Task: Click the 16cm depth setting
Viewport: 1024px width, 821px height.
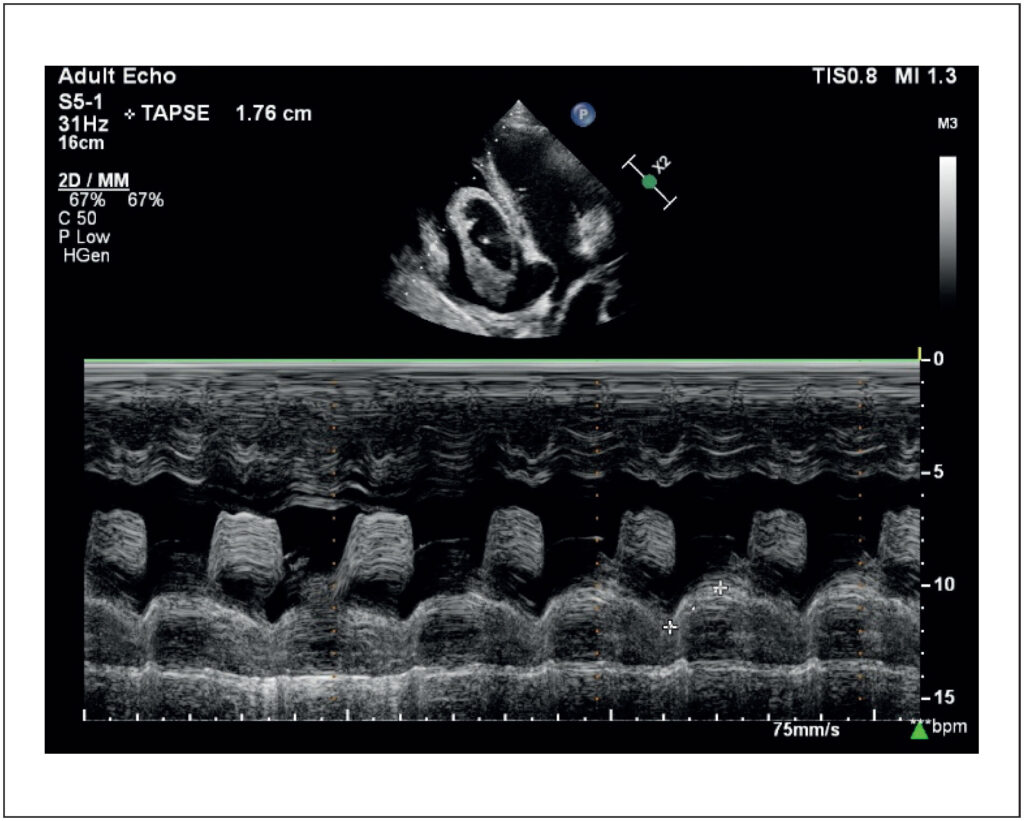Action: coord(82,143)
